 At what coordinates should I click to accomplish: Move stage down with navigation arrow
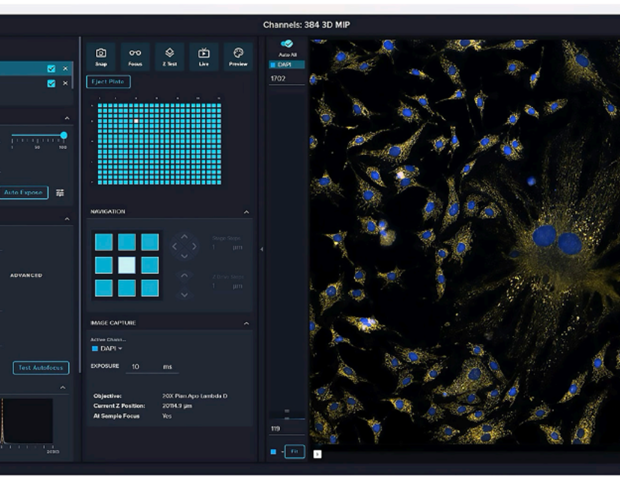pos(184,256)
